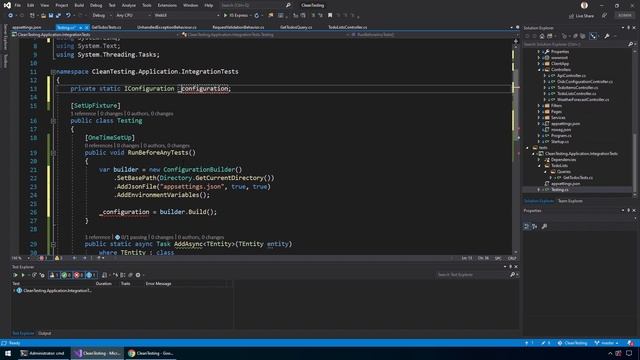The height and width of the screenshot is (360, 640).
Task: Click the Live Share button
Action: 582,16
